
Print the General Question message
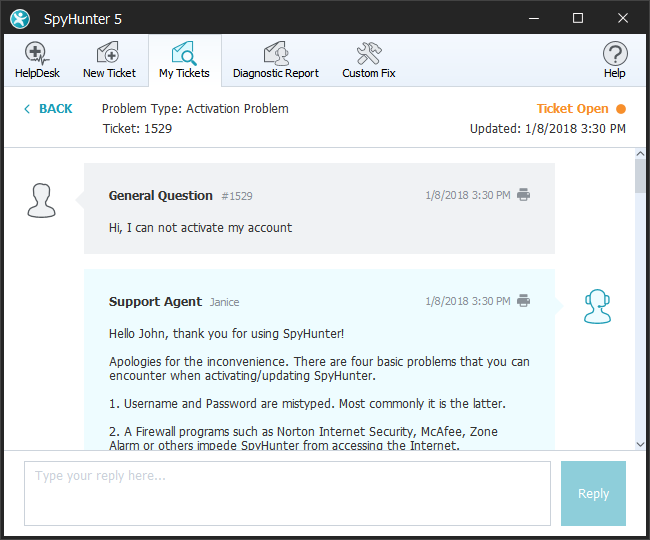(523, 195)
